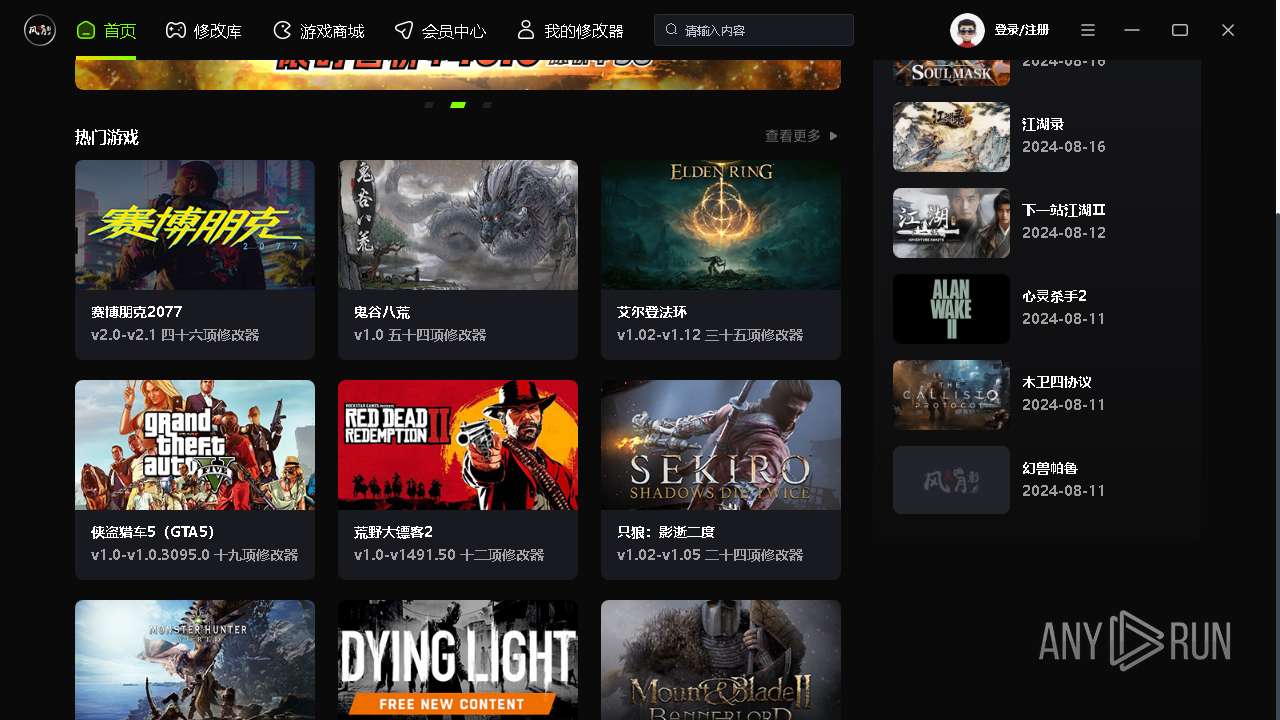Click 'v1.0-v1491.50 十二项修改器' text

click(449, 555)
